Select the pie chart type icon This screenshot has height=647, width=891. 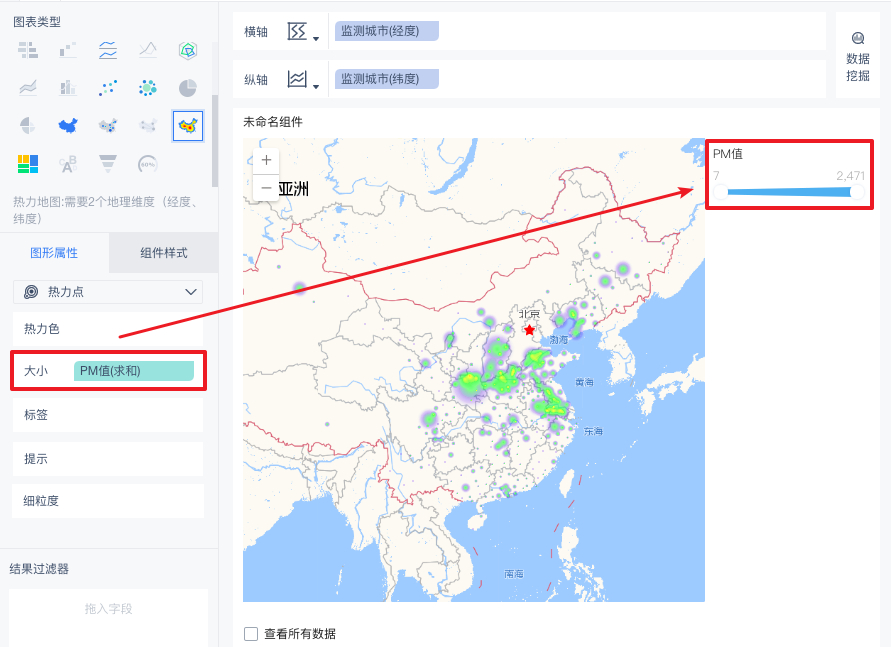pyautogui.click(x=188, y=88)
